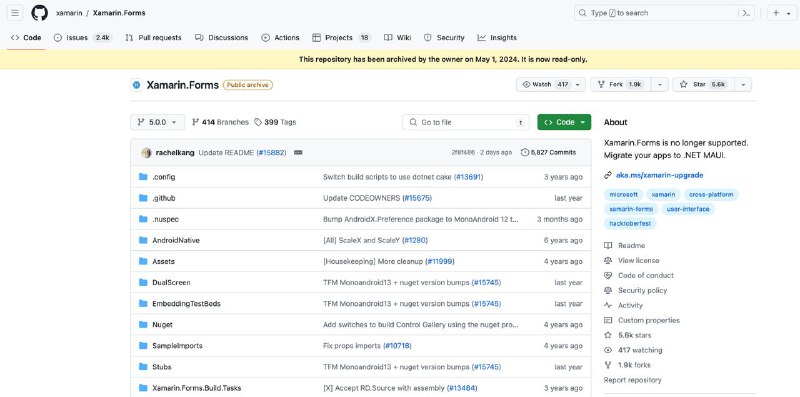Viewport: 800px width, 397px height.
Task: Open the Stubs folder
Action: [x=162, y=367]
